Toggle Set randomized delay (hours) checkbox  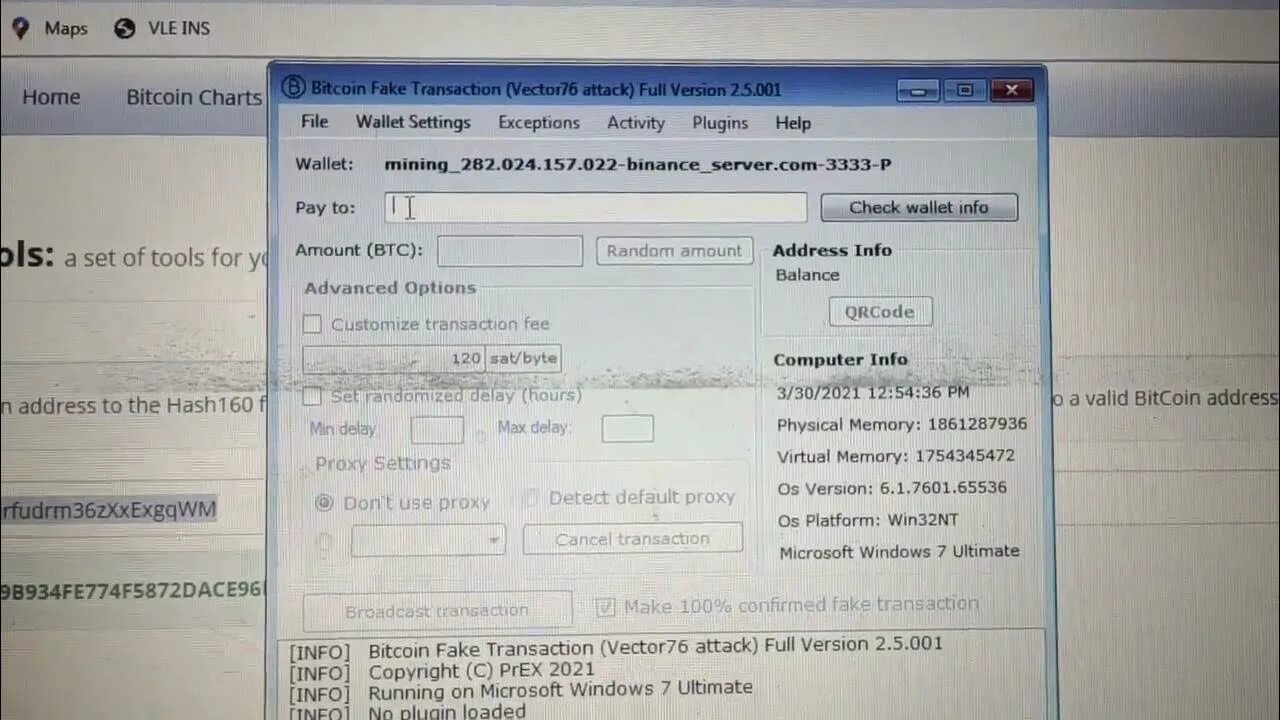click(x=313, y=396)
